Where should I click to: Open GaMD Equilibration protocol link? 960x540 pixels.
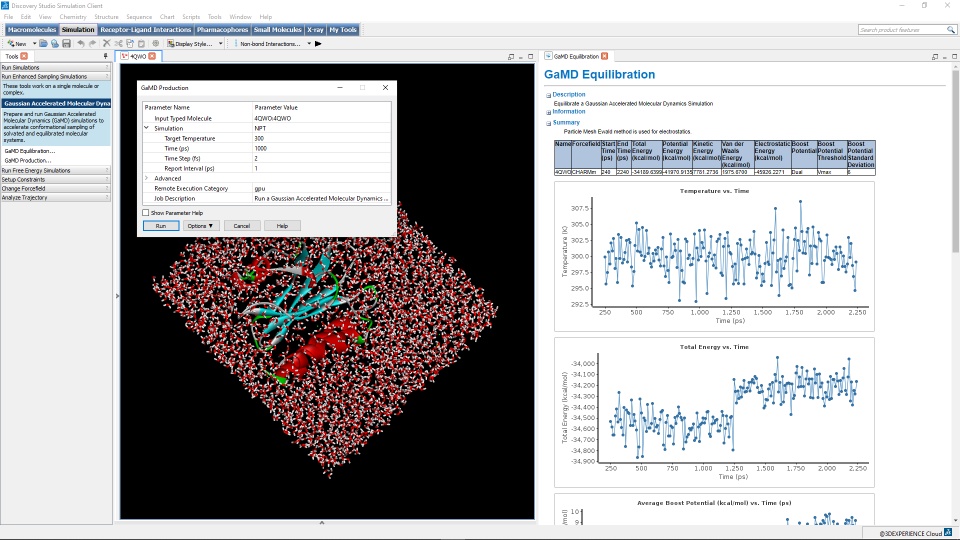pos(29,151)
